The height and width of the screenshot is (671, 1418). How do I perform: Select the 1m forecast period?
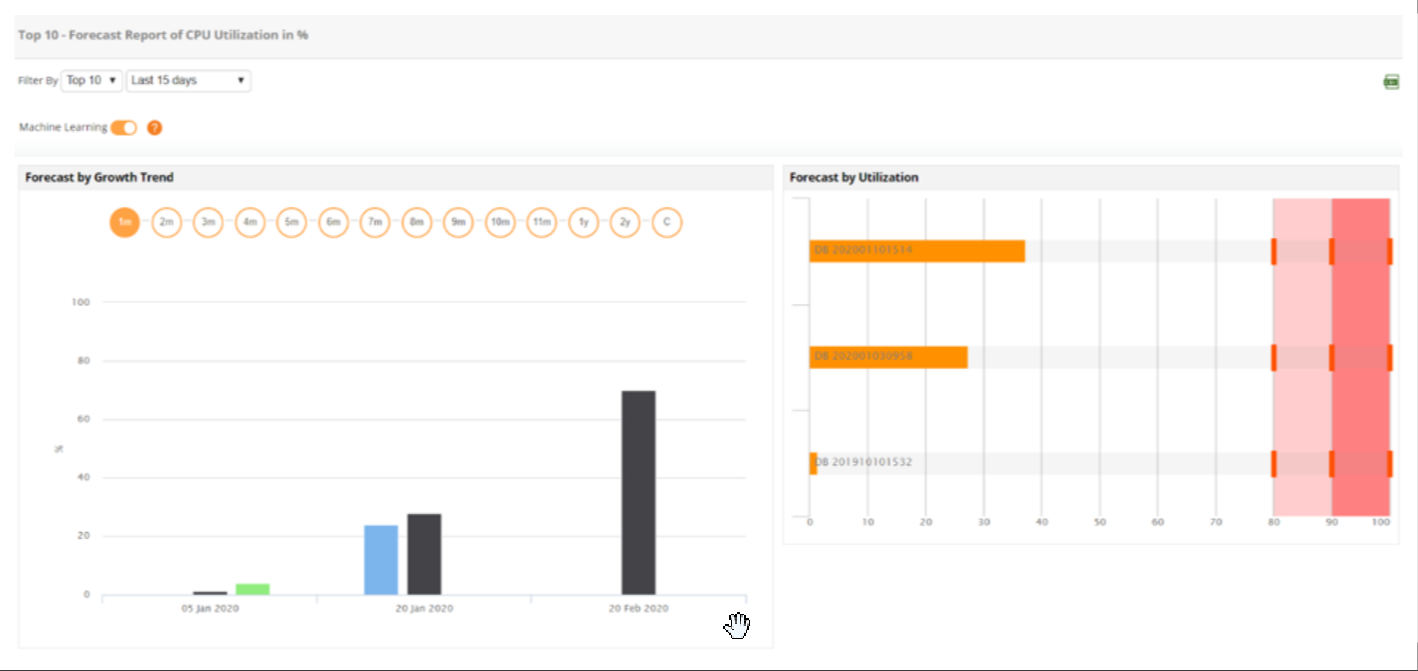(124, 222)
